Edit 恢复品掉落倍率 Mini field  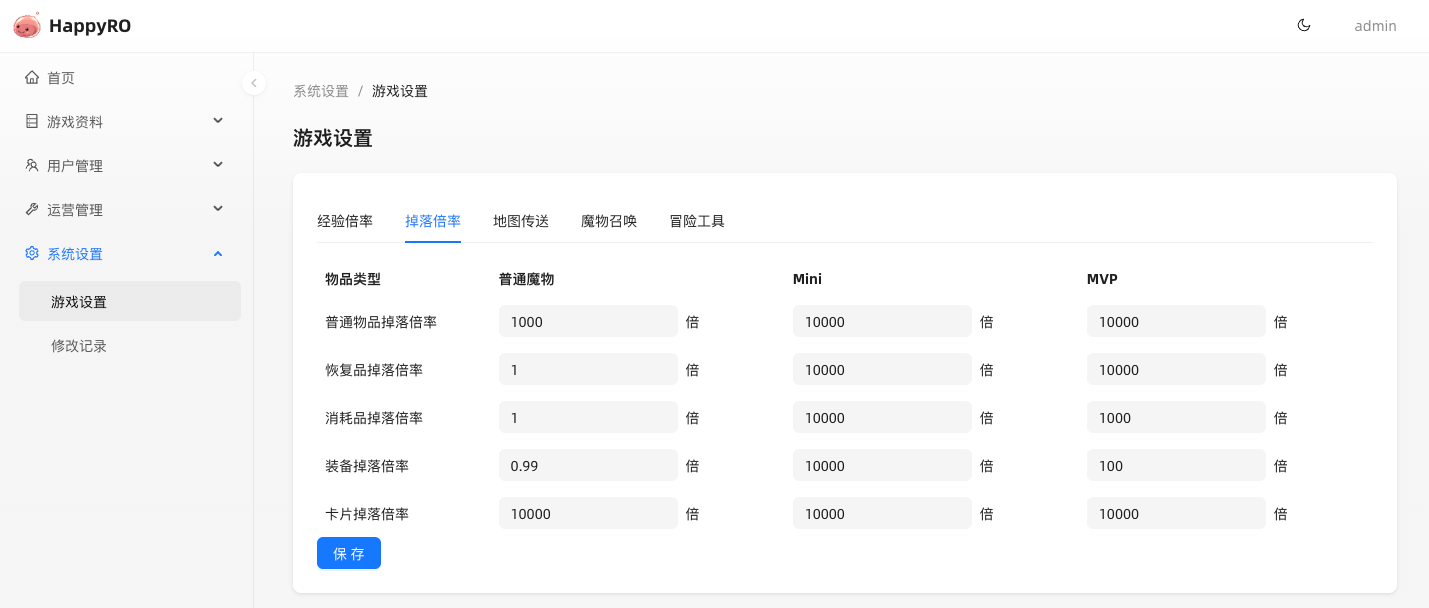pyautogui.click(x=882, y=369)
